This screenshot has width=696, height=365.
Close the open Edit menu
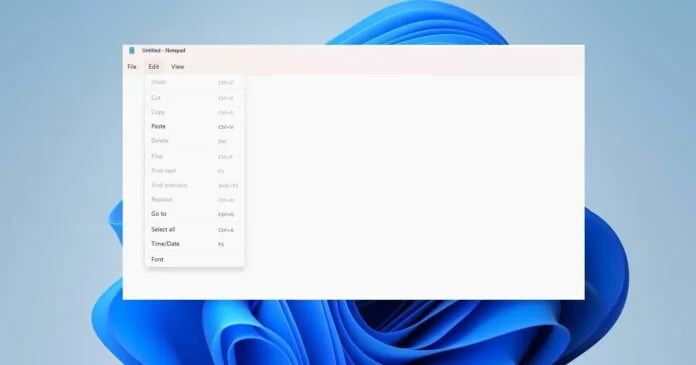click(154, 67)
